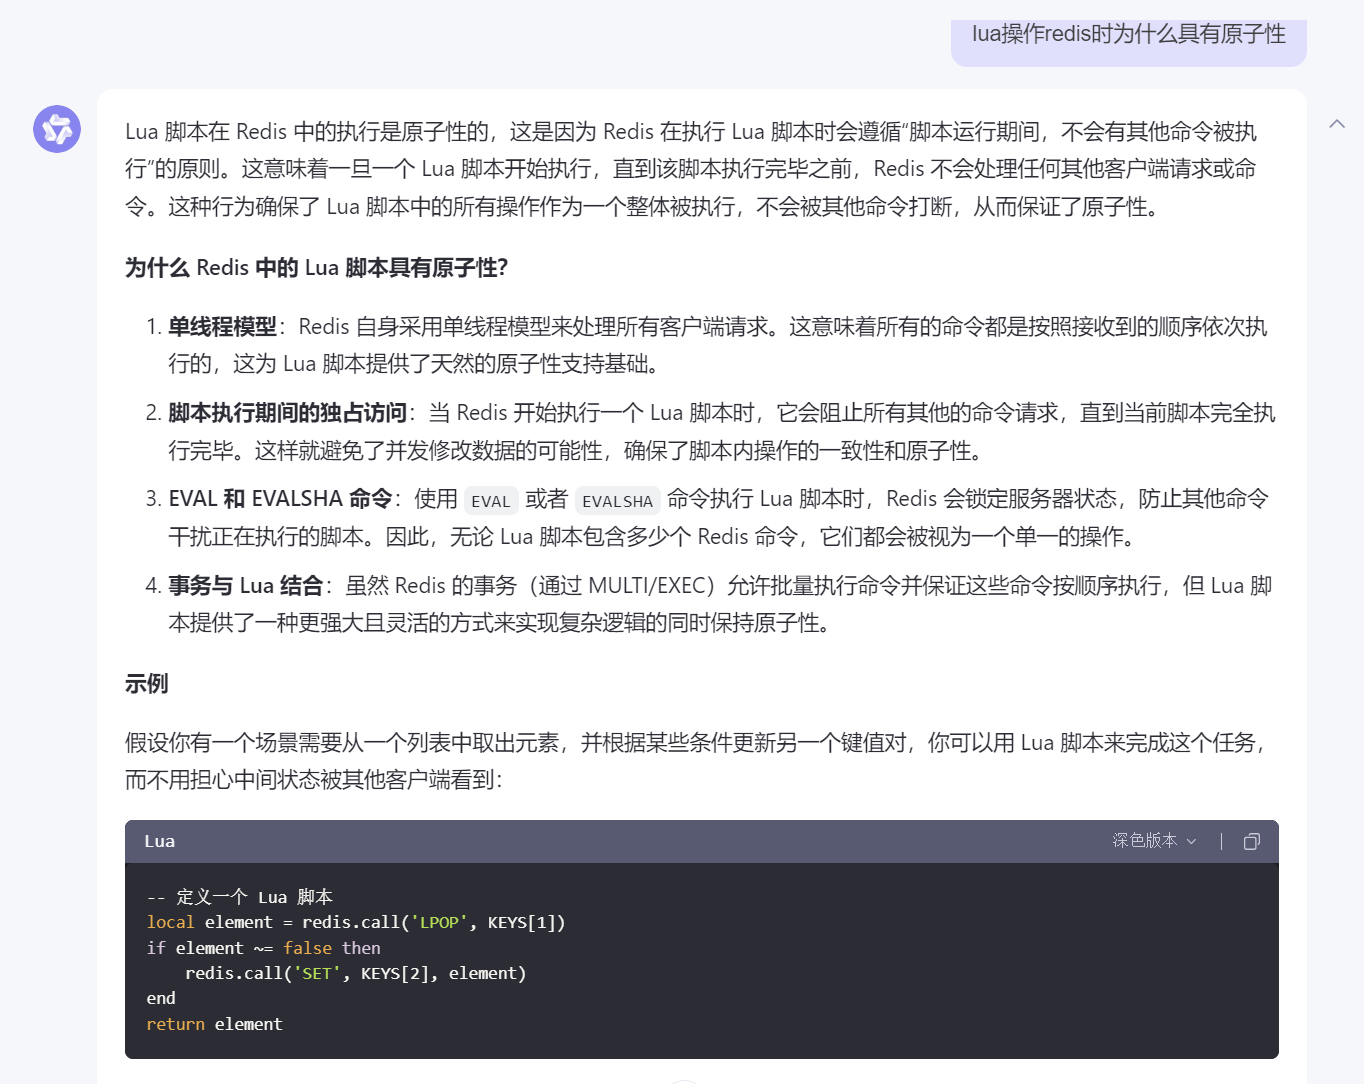Click the code line with redis.call('LPOP'
The height and width of the screenshot is (1084, 1364).
click(x=356, y=922)
